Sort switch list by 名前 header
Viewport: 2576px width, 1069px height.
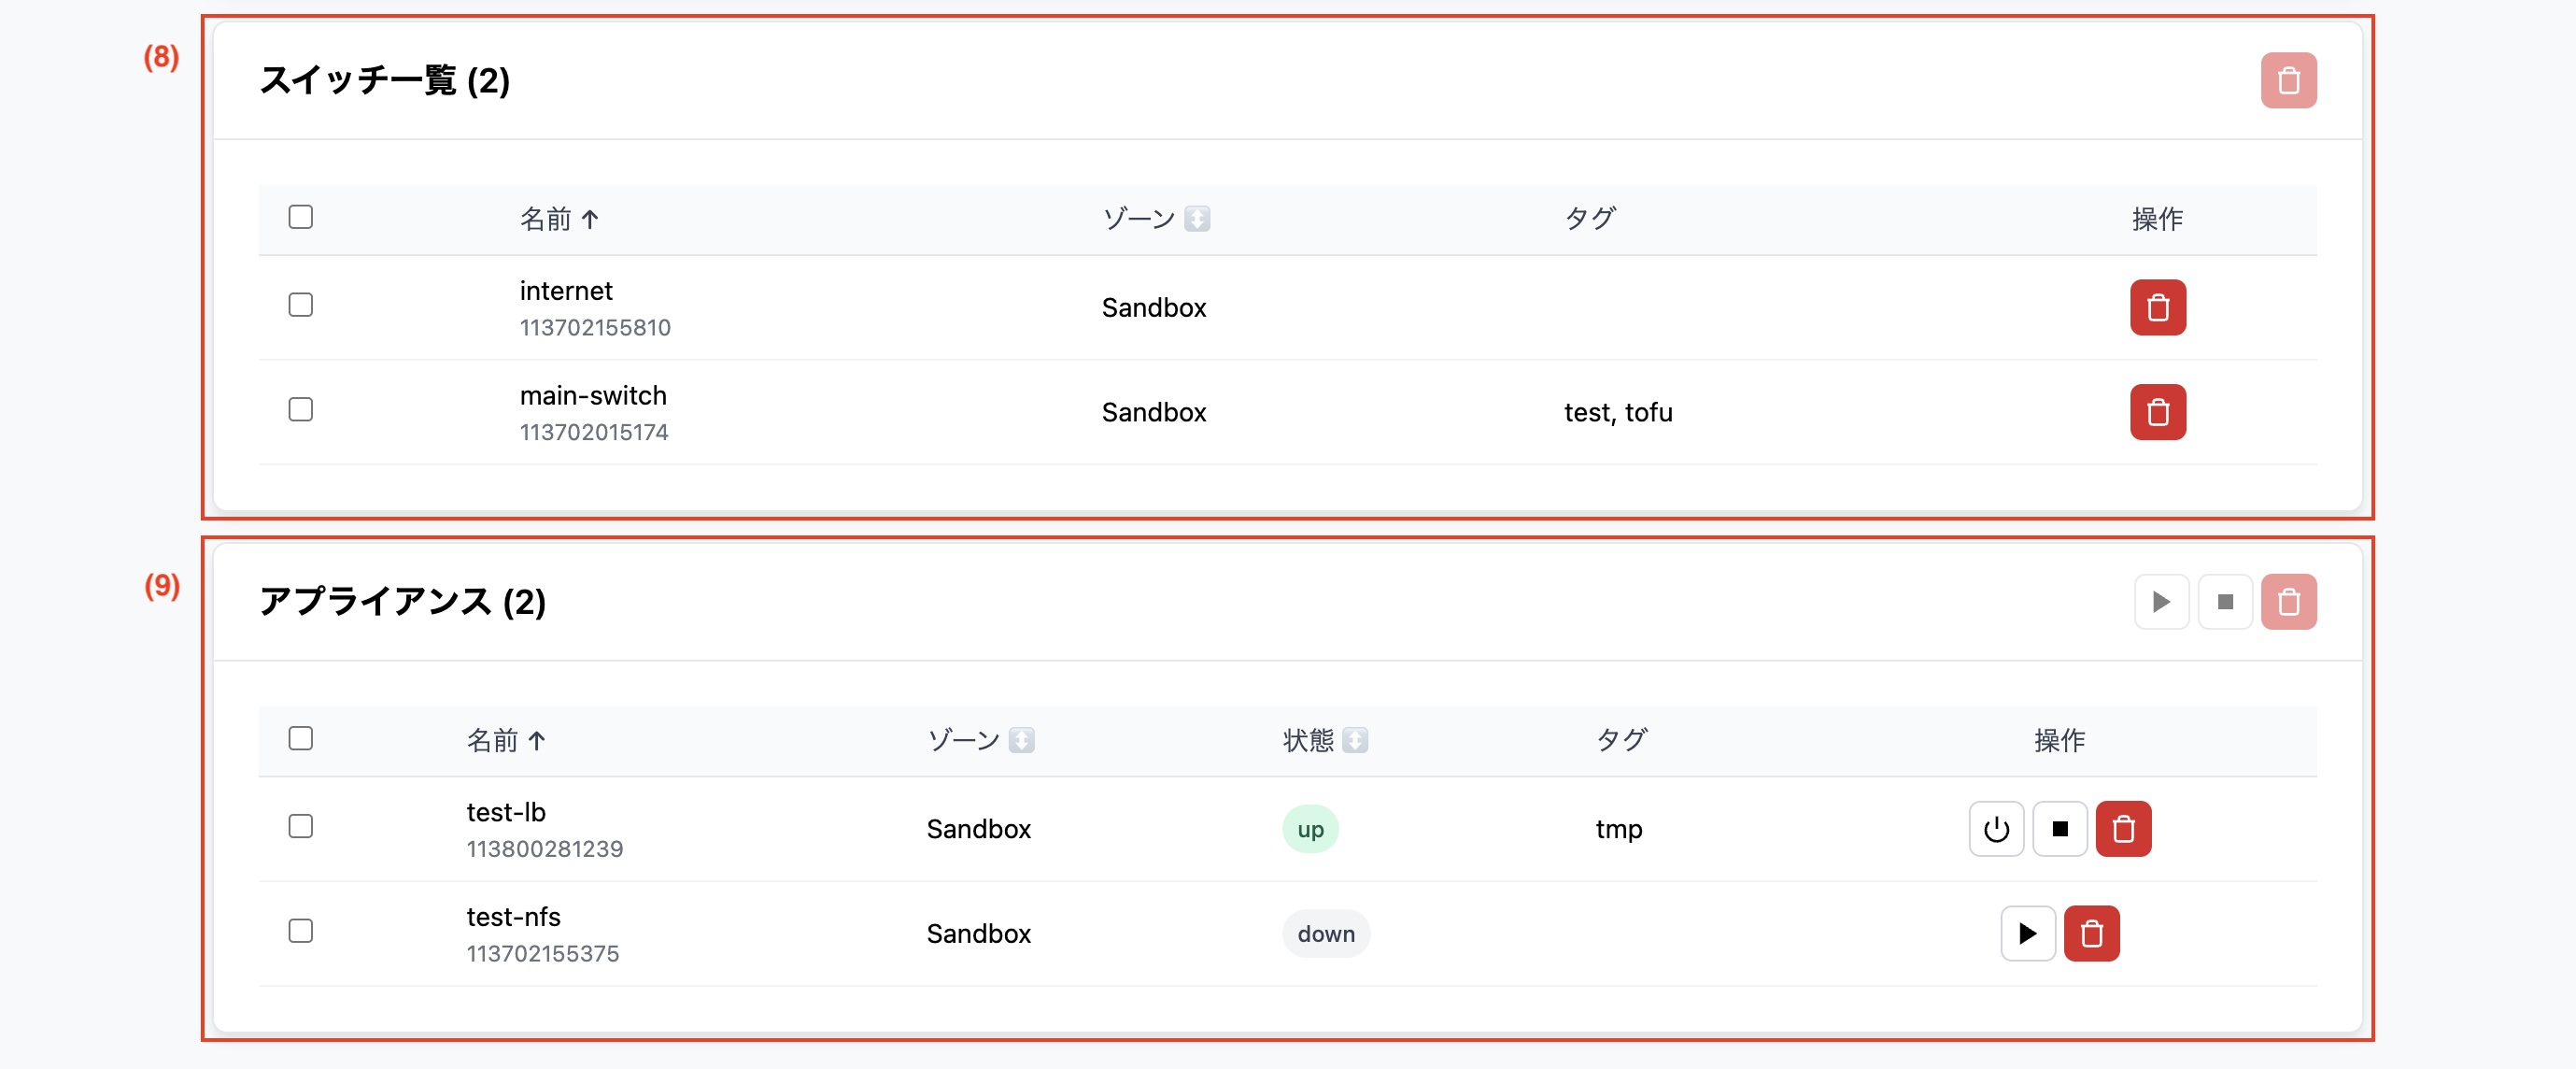click(559, 219)
